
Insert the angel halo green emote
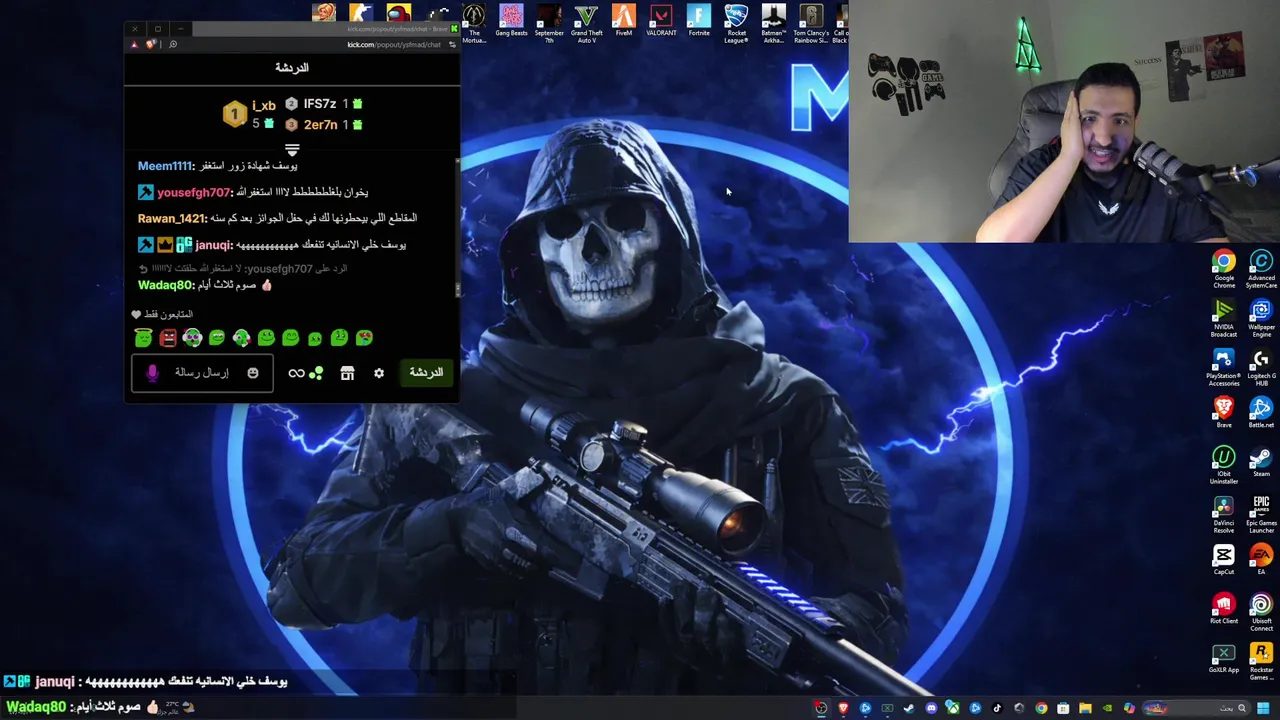143,337
